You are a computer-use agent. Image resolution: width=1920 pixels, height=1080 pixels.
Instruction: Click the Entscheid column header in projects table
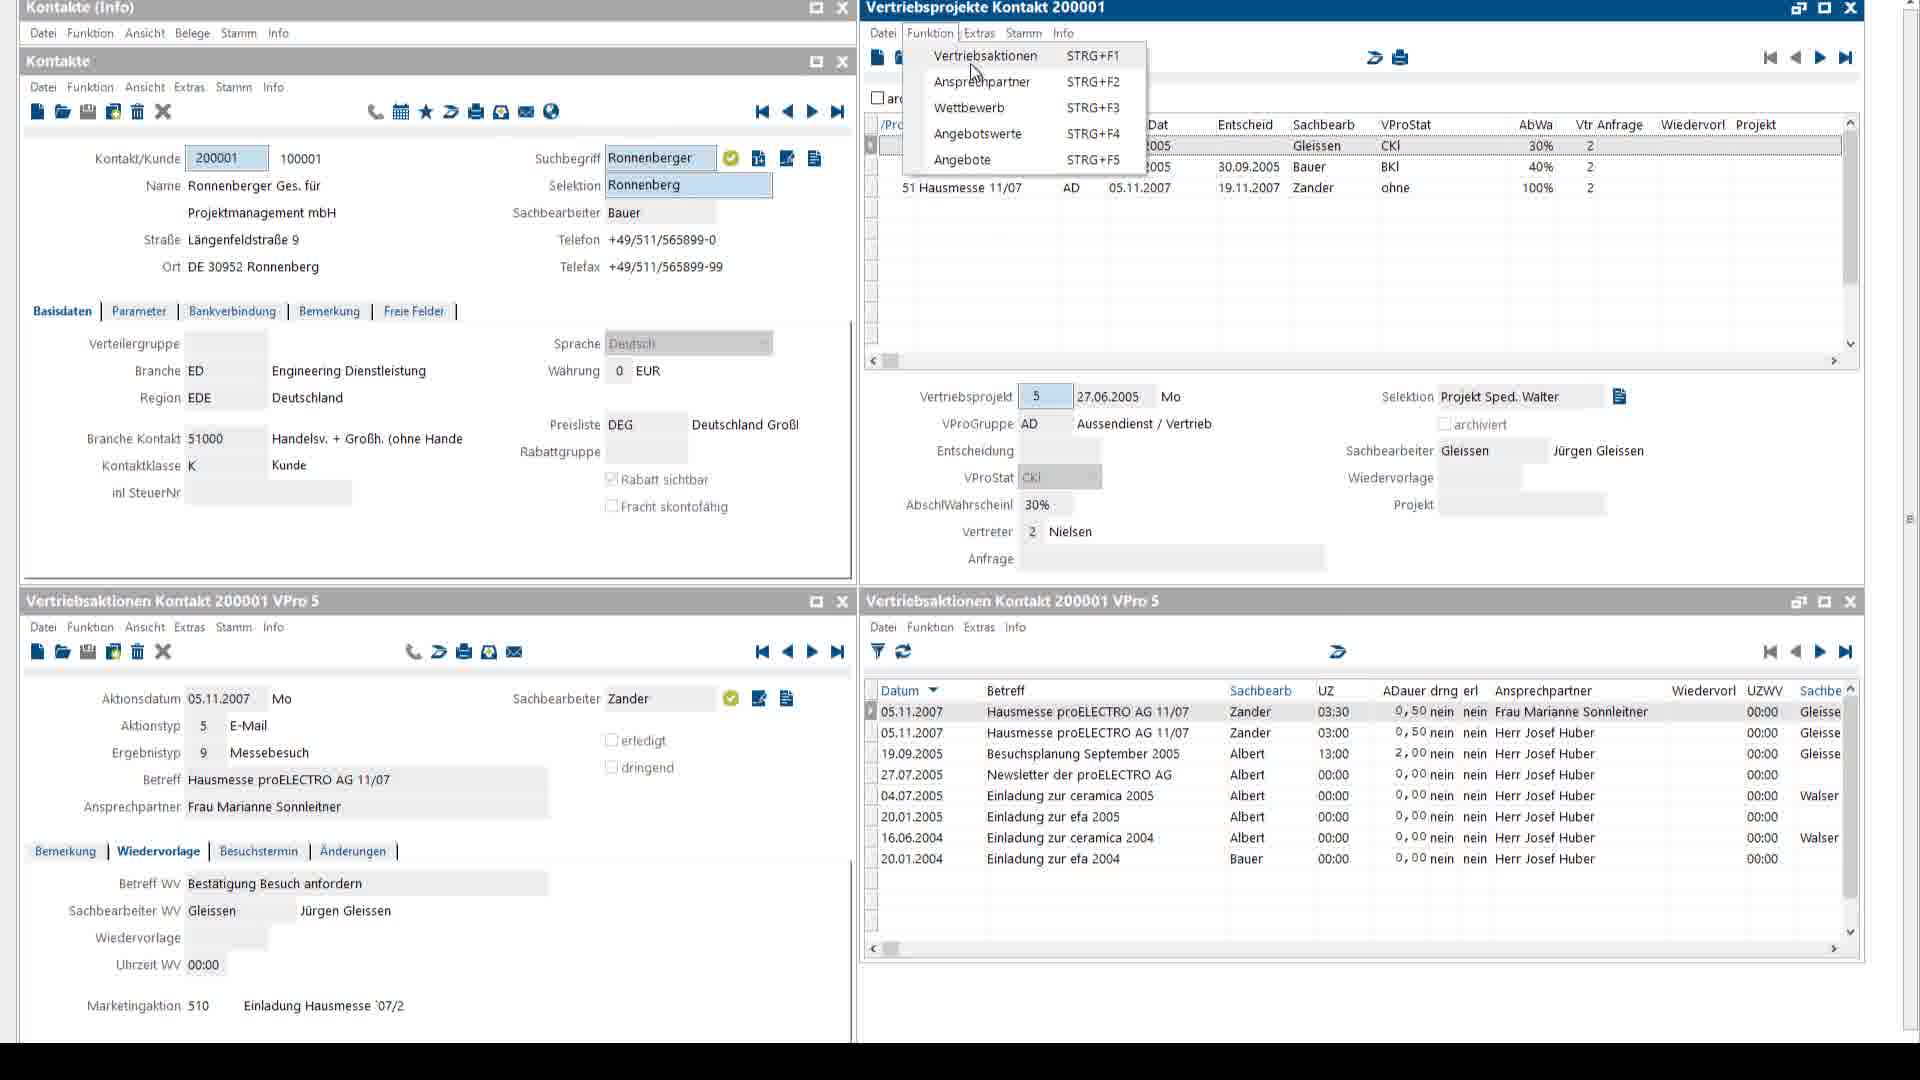pos(1245,125)
